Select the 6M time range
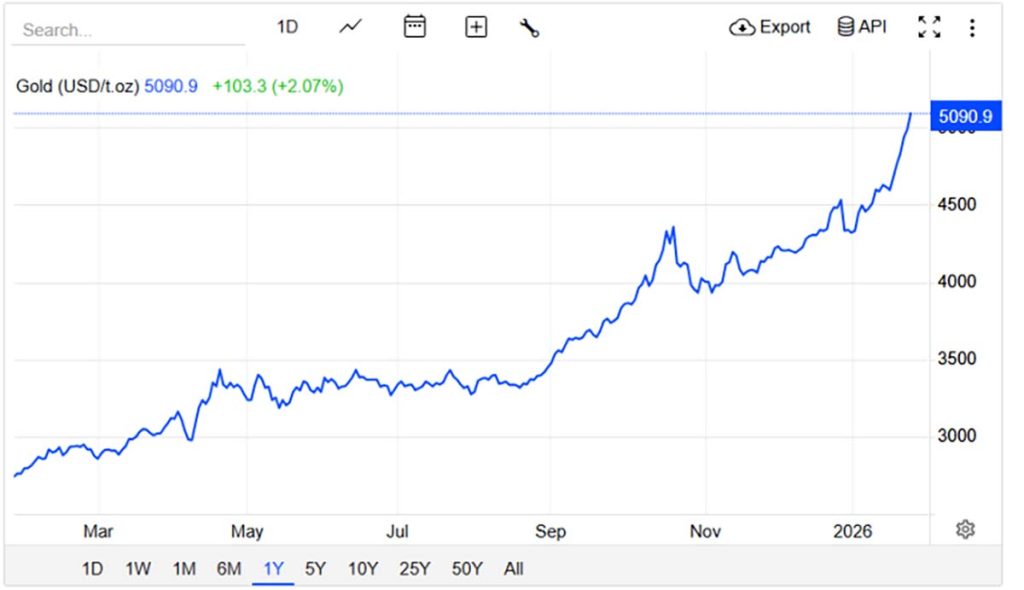This screenshot has height=590, width=1024. (228, 568)
